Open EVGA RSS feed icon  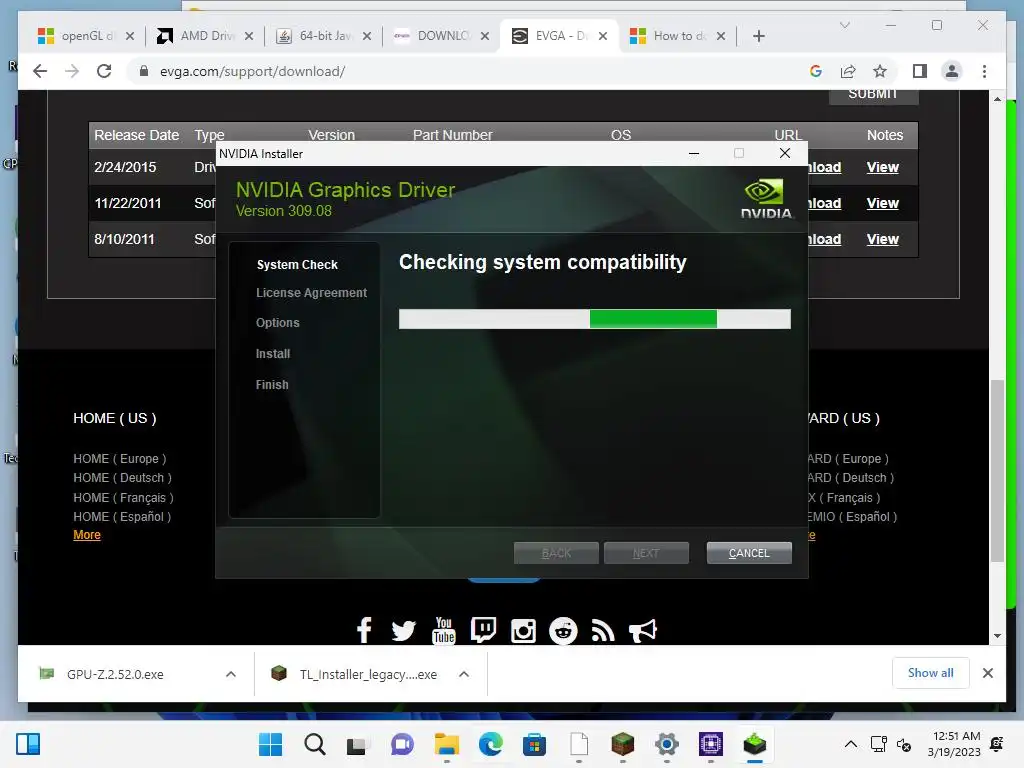click(x=603, y=631)
